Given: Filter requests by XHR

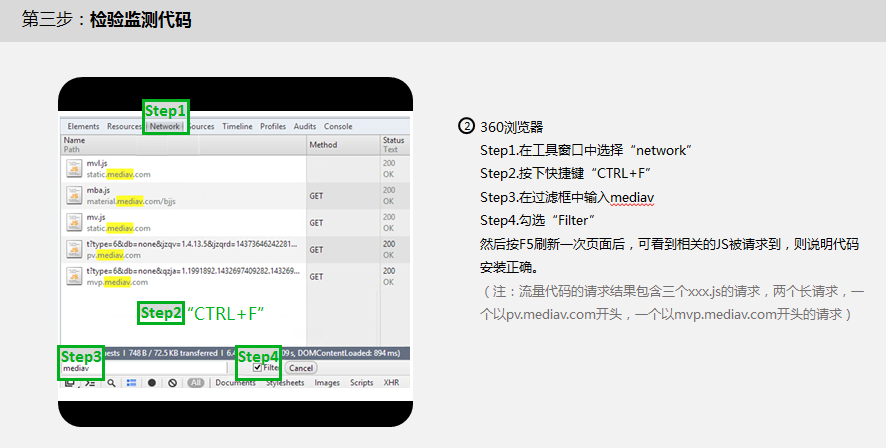Looking at the screenshot, I should [392, 383].
